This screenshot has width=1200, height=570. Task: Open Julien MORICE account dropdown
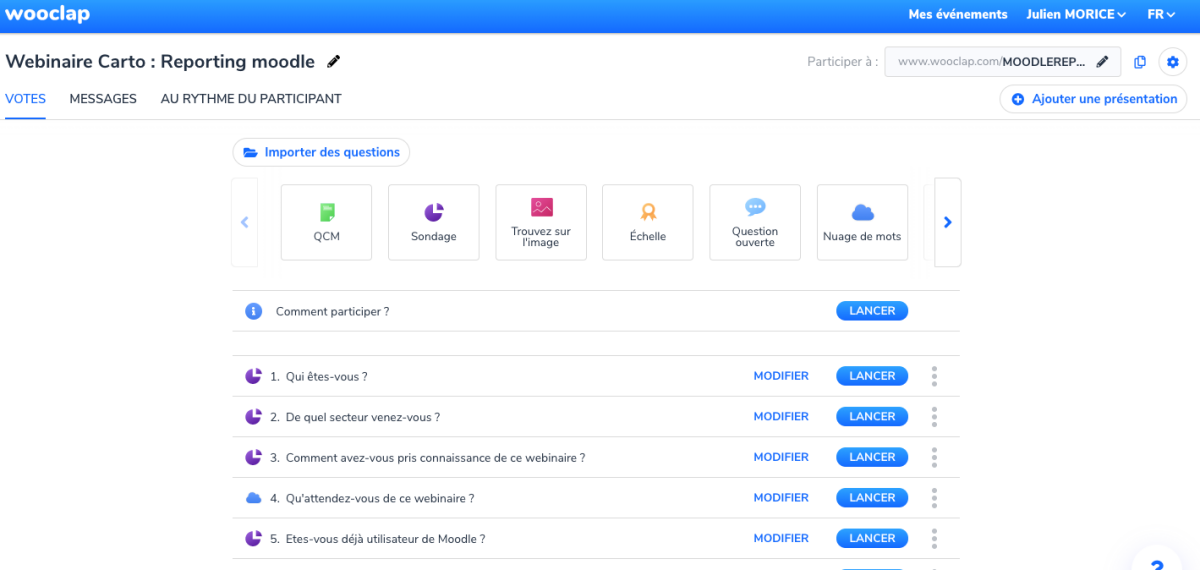(x=1076, y=14)
